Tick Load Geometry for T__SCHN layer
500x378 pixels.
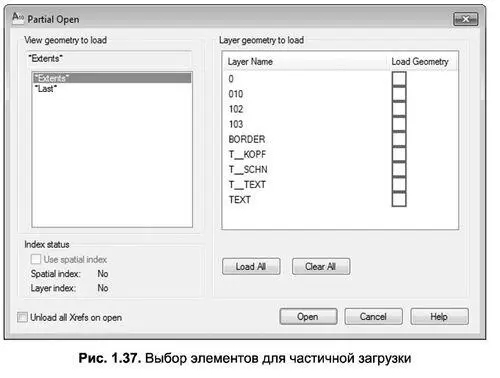tap(399, 169)
